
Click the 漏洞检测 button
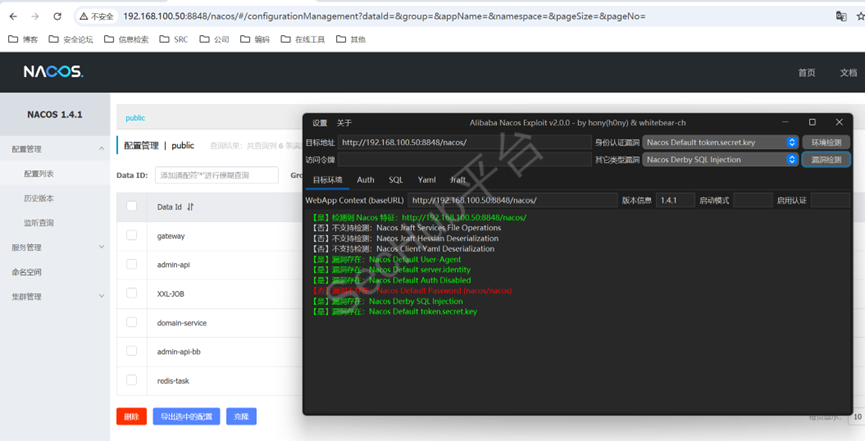click(826, 160)
